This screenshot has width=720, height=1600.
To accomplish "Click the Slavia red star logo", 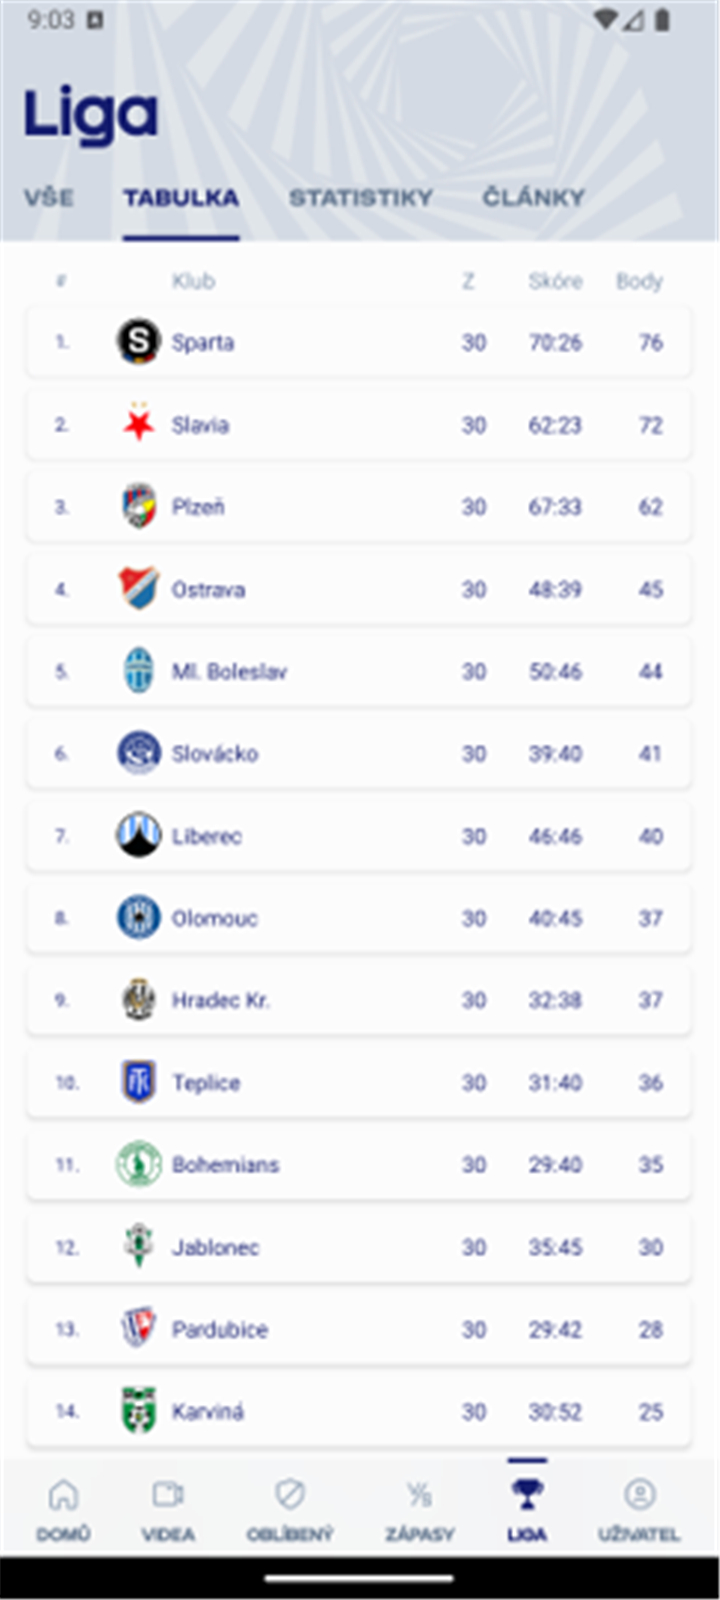I will 139,424.
